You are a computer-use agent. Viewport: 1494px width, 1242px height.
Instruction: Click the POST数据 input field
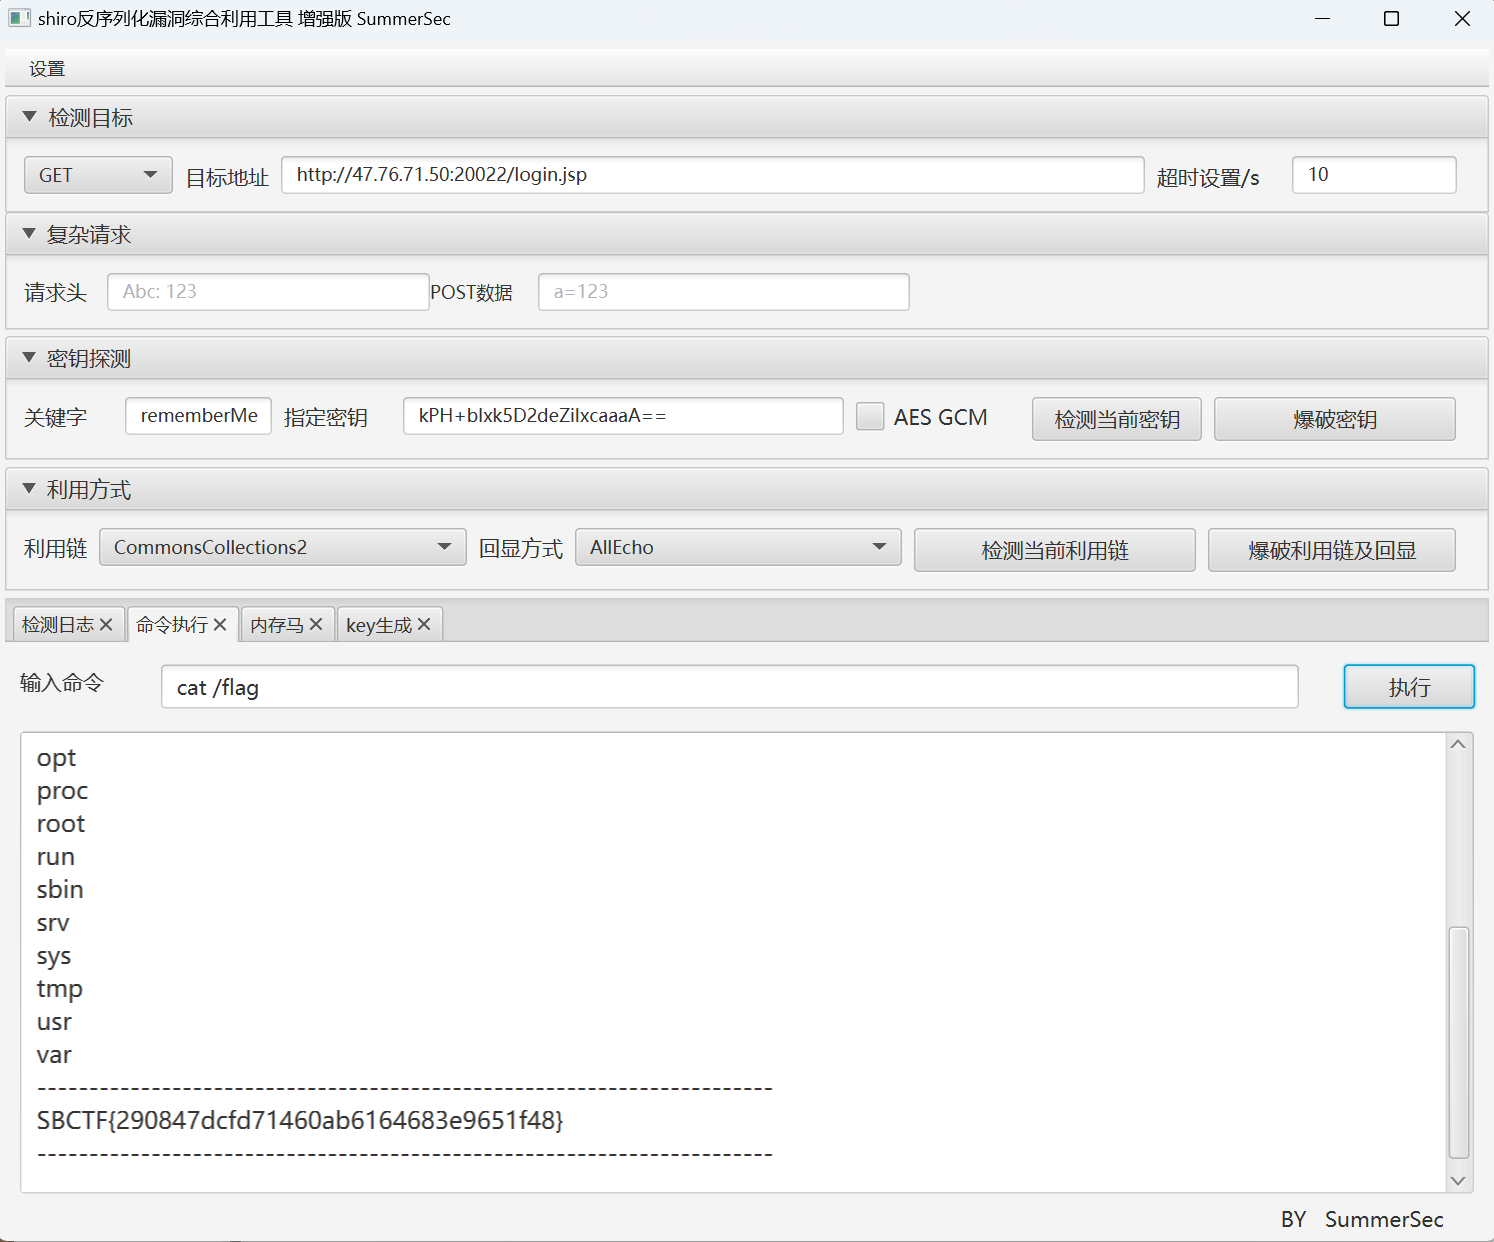[x=724, y=292]
